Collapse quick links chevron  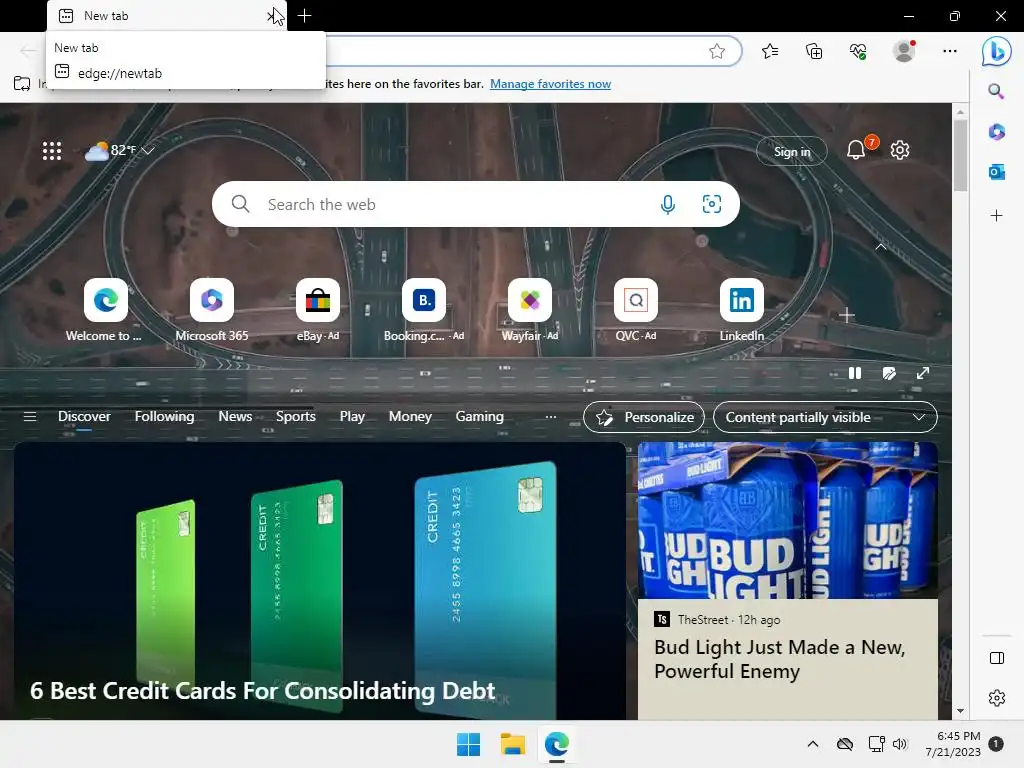pyautogui.click(x=880, y=247)
